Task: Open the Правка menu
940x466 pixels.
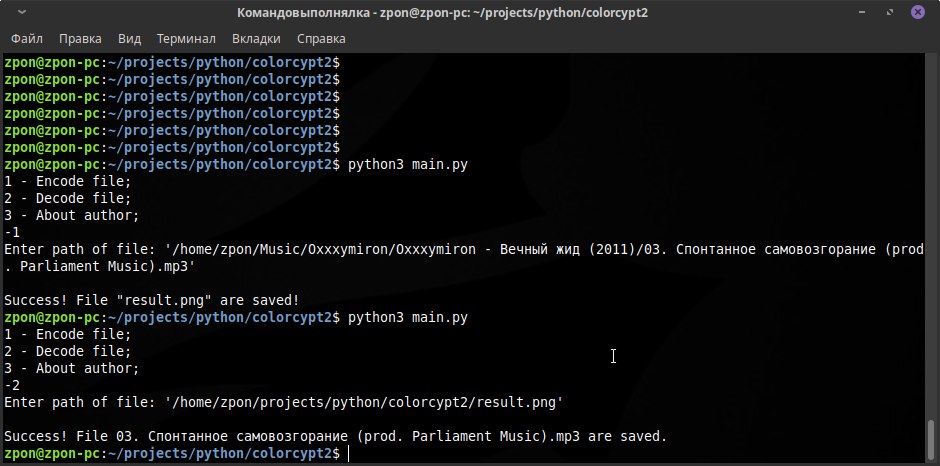Action: 80,38
